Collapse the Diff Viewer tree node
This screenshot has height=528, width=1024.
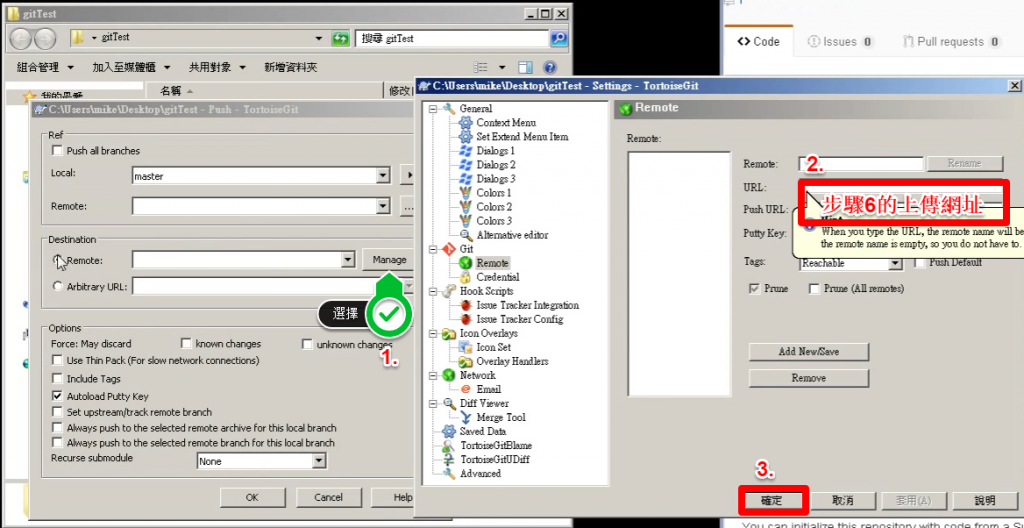tap(432, 404)
